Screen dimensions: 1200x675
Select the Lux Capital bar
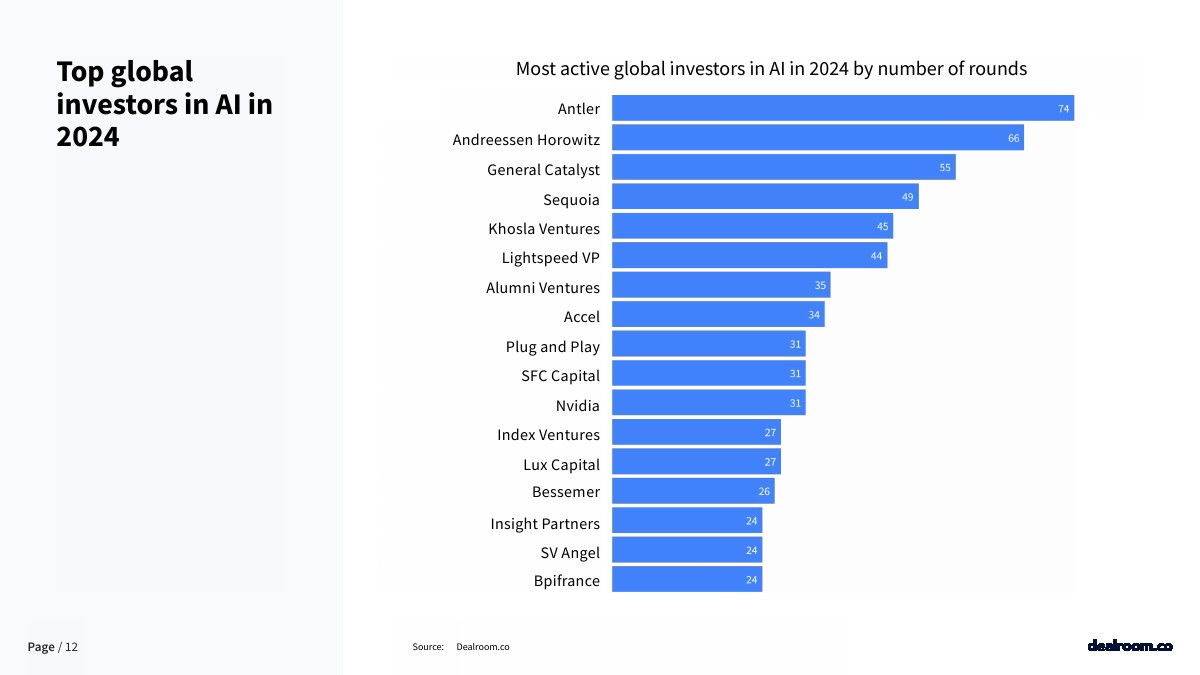pos(695,462)
